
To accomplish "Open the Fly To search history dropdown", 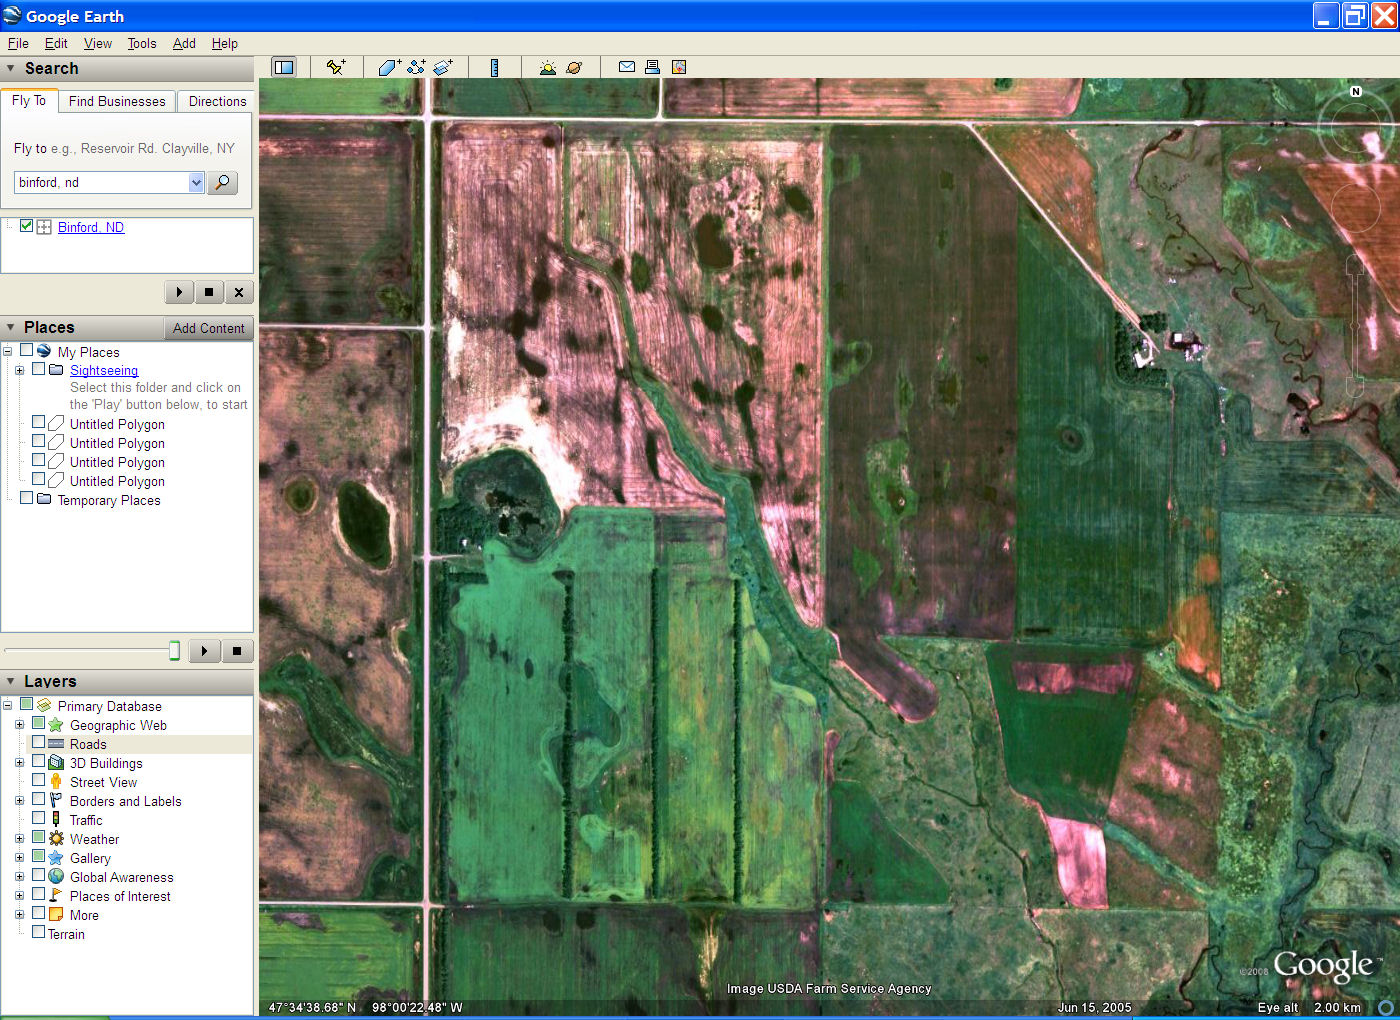I will pyautogui.click(x=196, y=182).
